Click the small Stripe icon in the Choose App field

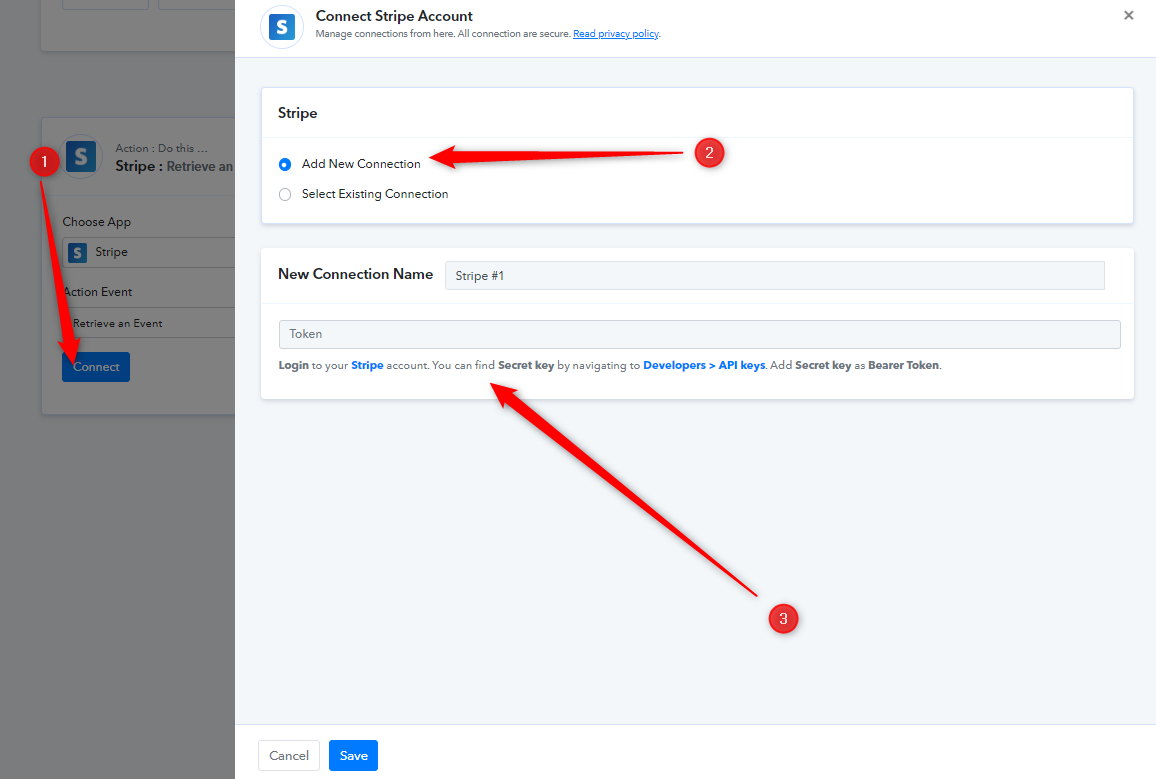pos(77,253)
